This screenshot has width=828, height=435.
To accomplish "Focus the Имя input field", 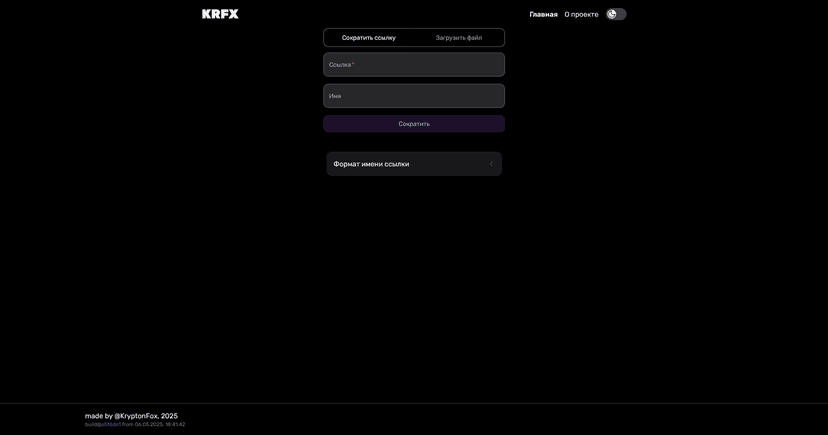I will pyautogui.click(x=414, y=96).
